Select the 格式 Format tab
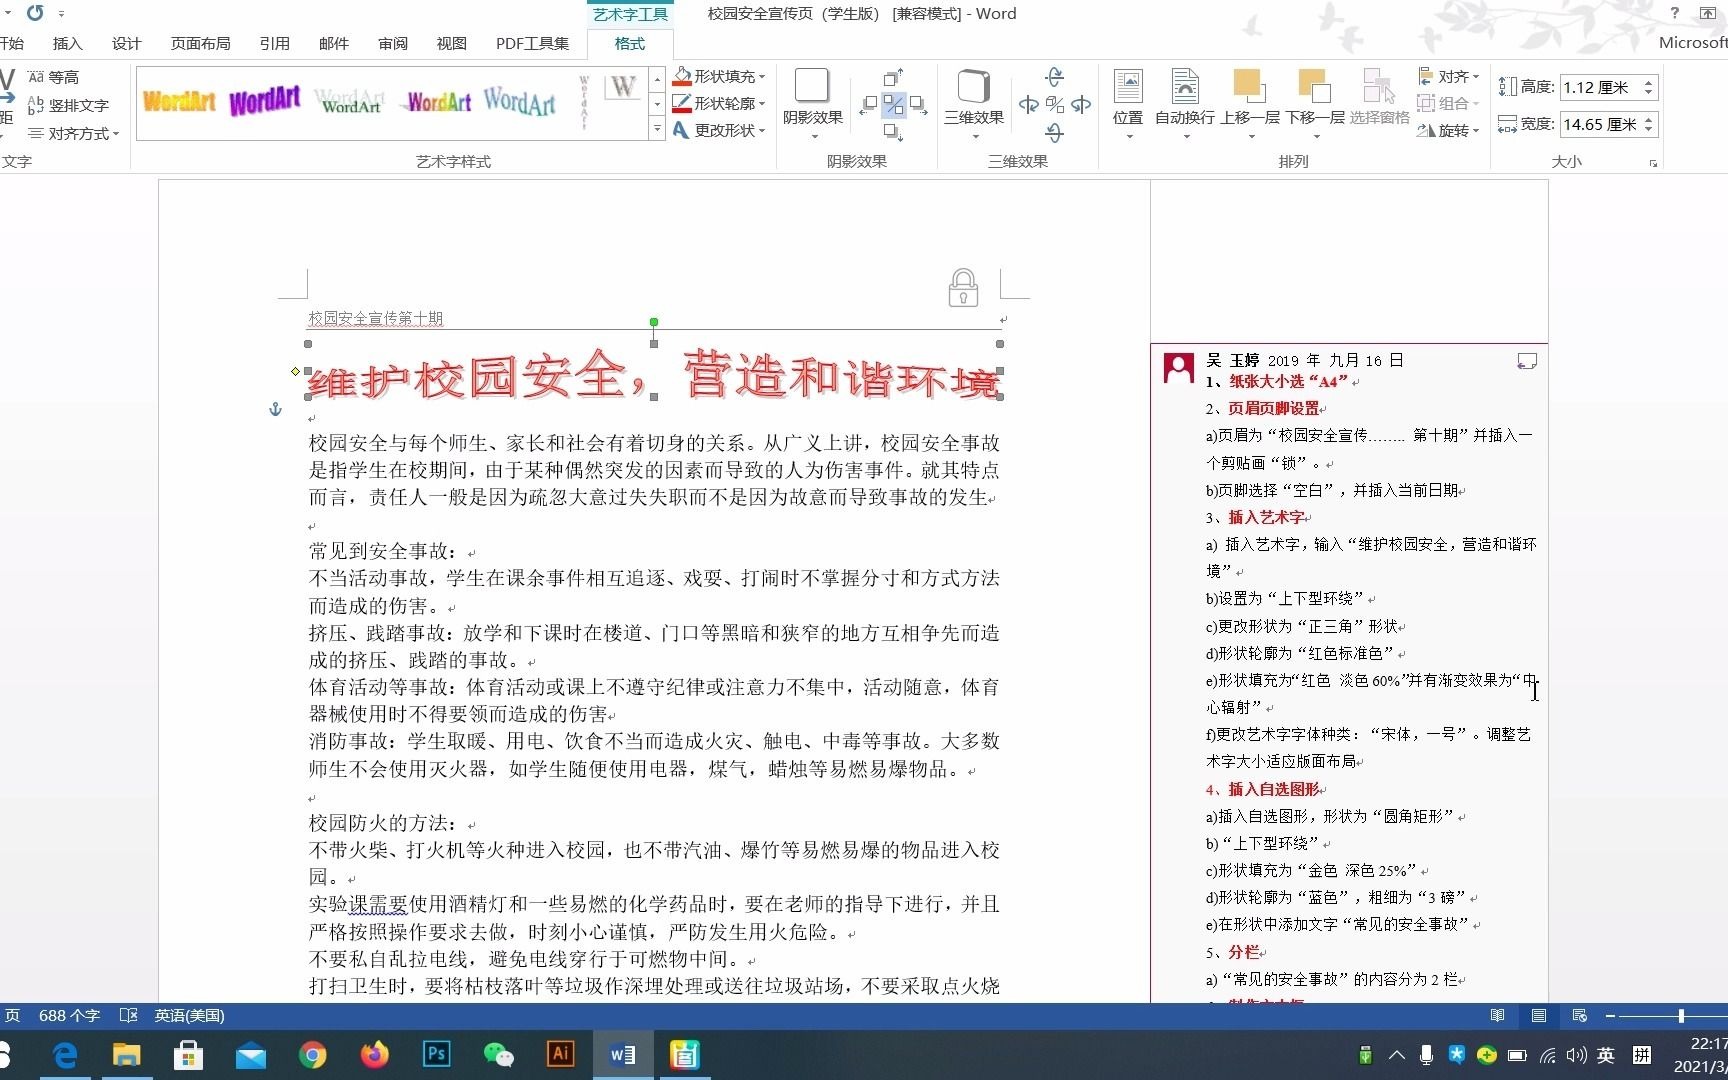This screenshot has height=1080, width=1728. pos(629,43)
